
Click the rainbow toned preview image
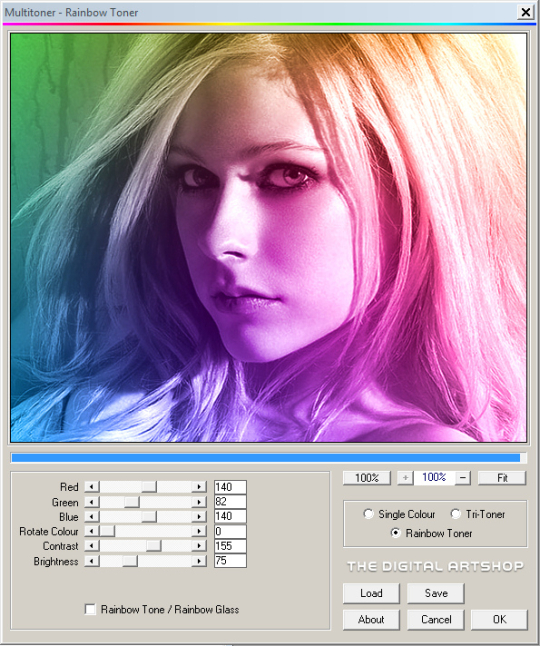tap(269, 238)
